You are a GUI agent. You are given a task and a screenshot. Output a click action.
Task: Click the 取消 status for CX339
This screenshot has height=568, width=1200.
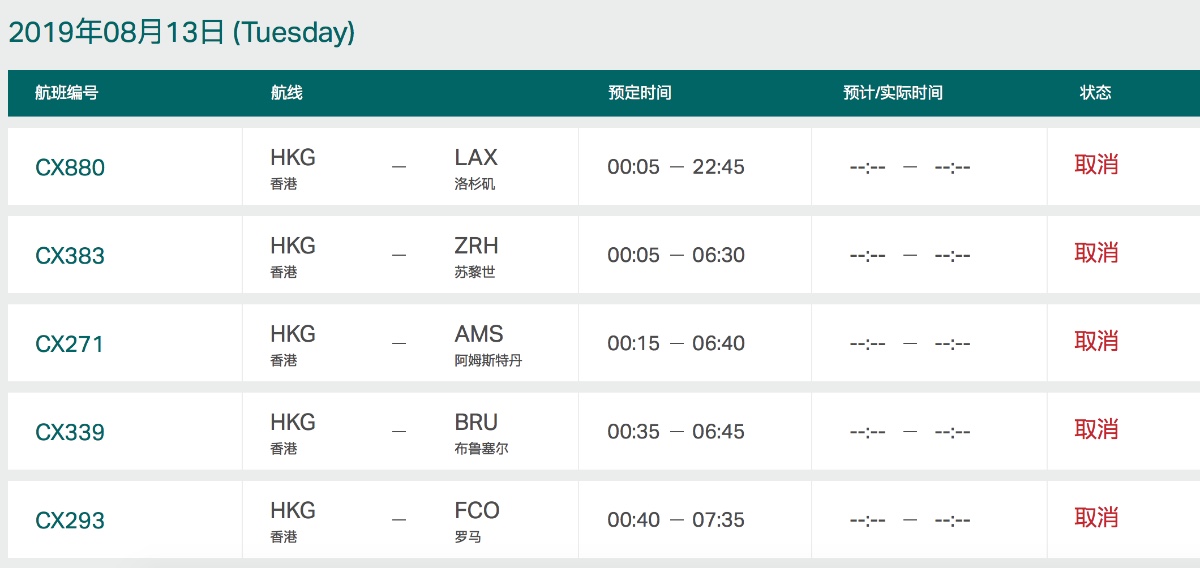point(1097,429)
